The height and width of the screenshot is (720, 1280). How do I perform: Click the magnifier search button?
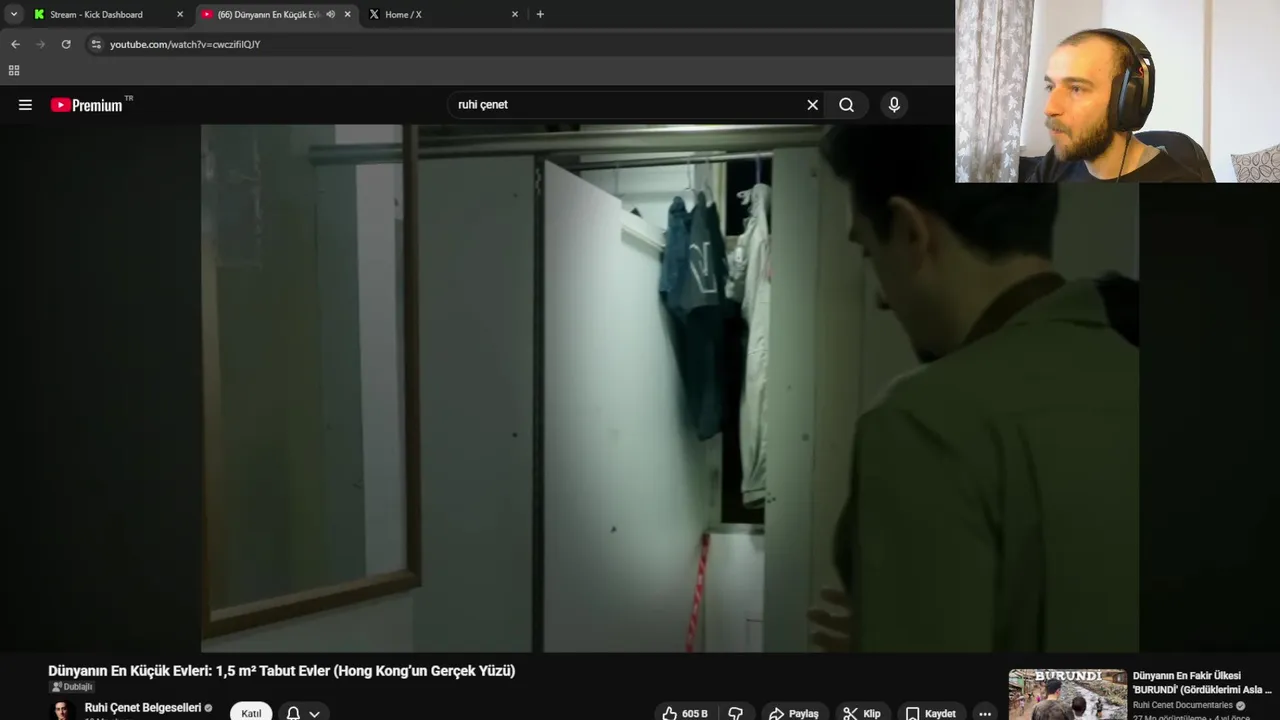846,105
